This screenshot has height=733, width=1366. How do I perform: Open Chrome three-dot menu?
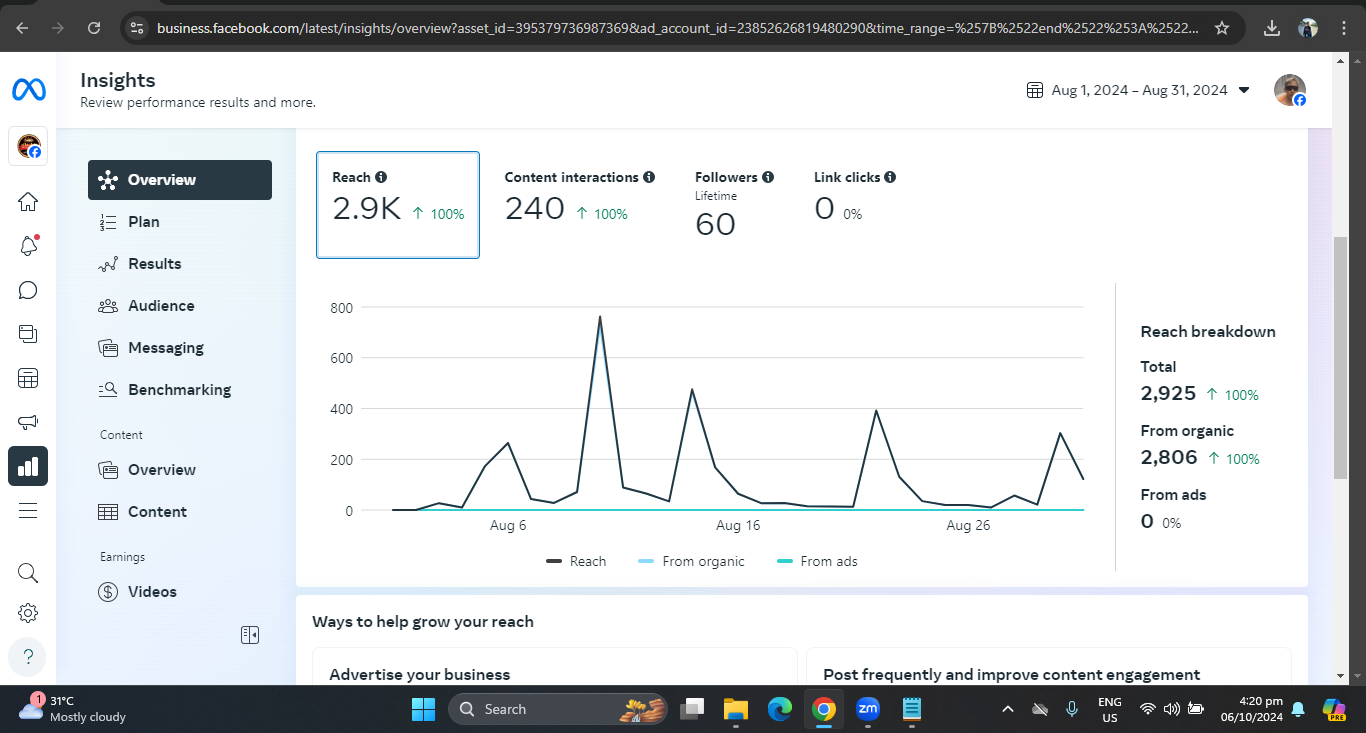coord(1344,28)
